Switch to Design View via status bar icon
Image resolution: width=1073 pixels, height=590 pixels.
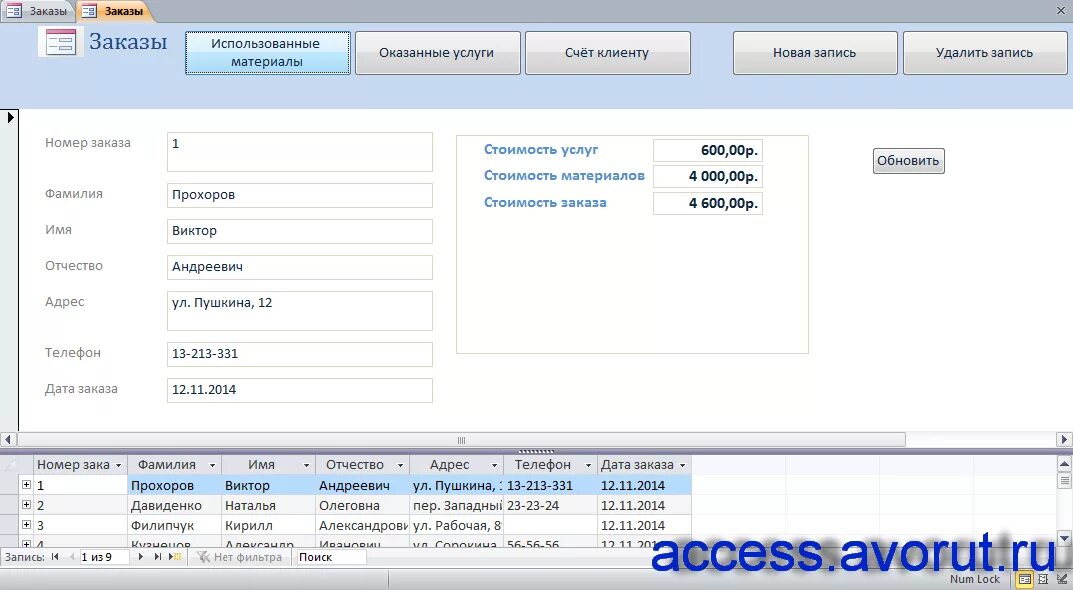[x=1064, y=578]
